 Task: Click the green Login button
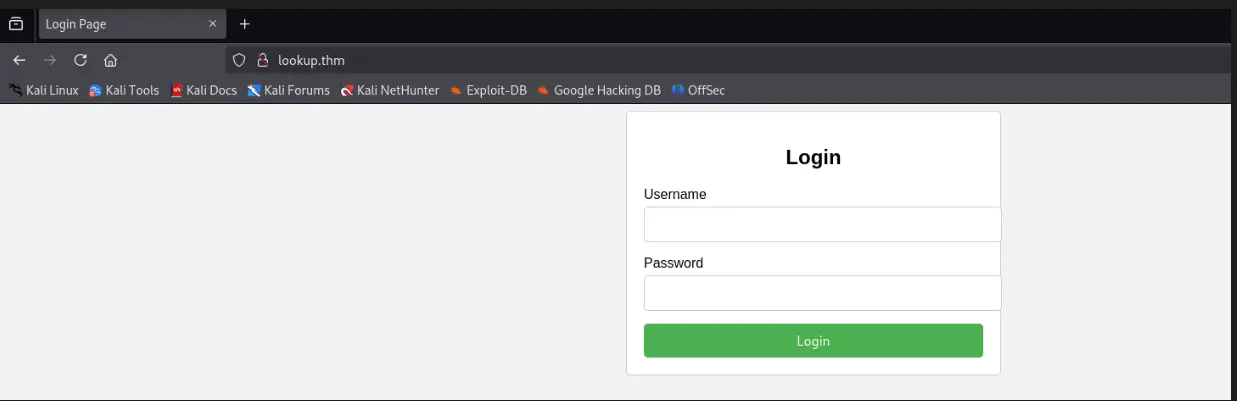click(813, 341)
